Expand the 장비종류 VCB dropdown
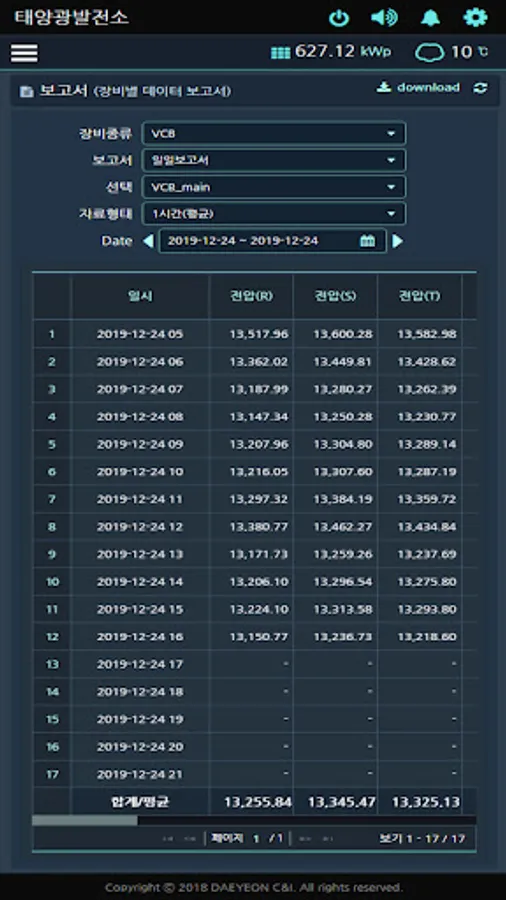506x900 pixels. pyautogui.click(x=274, y=134)
